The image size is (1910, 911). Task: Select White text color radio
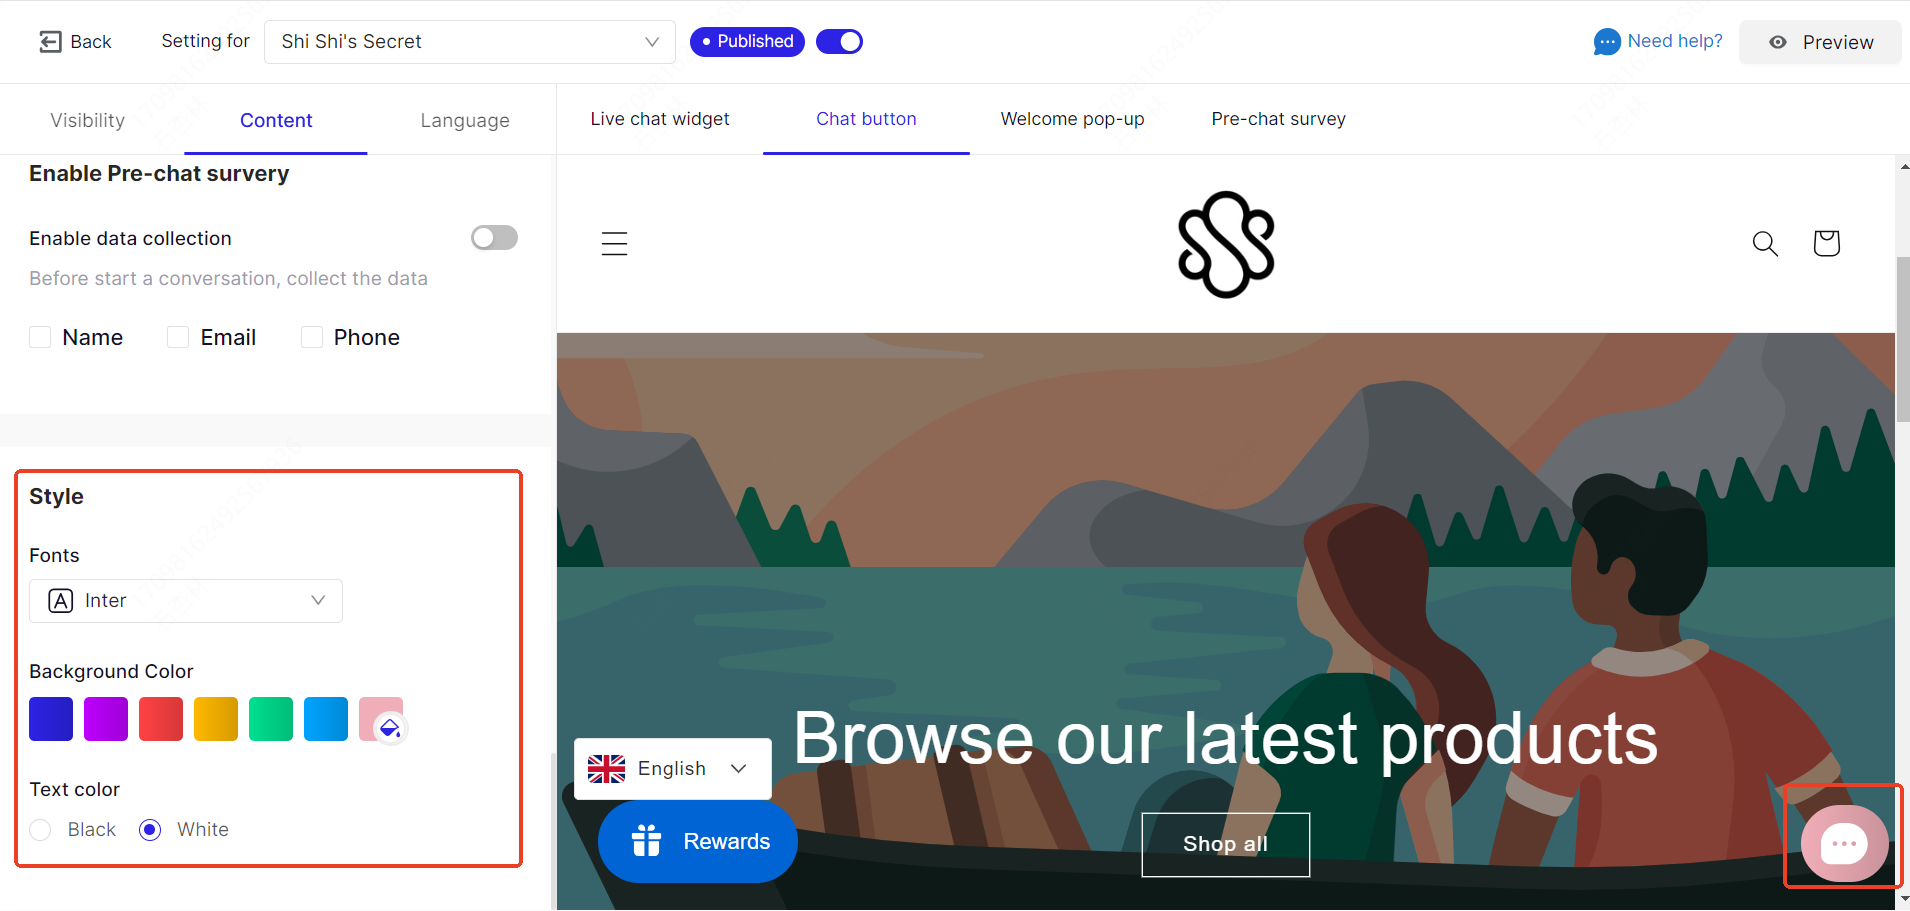pyautogui.click(x=150, y=830)
